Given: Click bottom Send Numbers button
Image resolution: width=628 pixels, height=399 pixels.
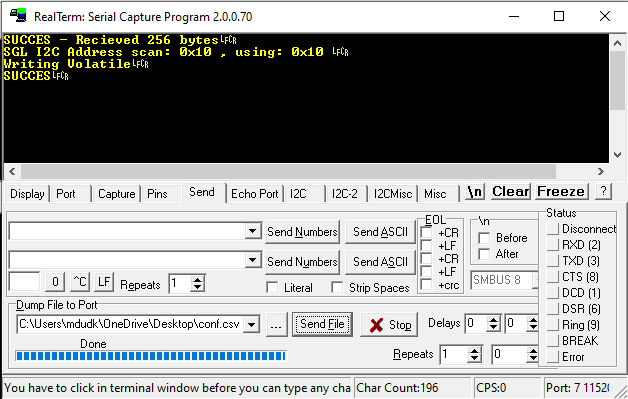Looking at the screenshot, I should (x=302, y=262).
